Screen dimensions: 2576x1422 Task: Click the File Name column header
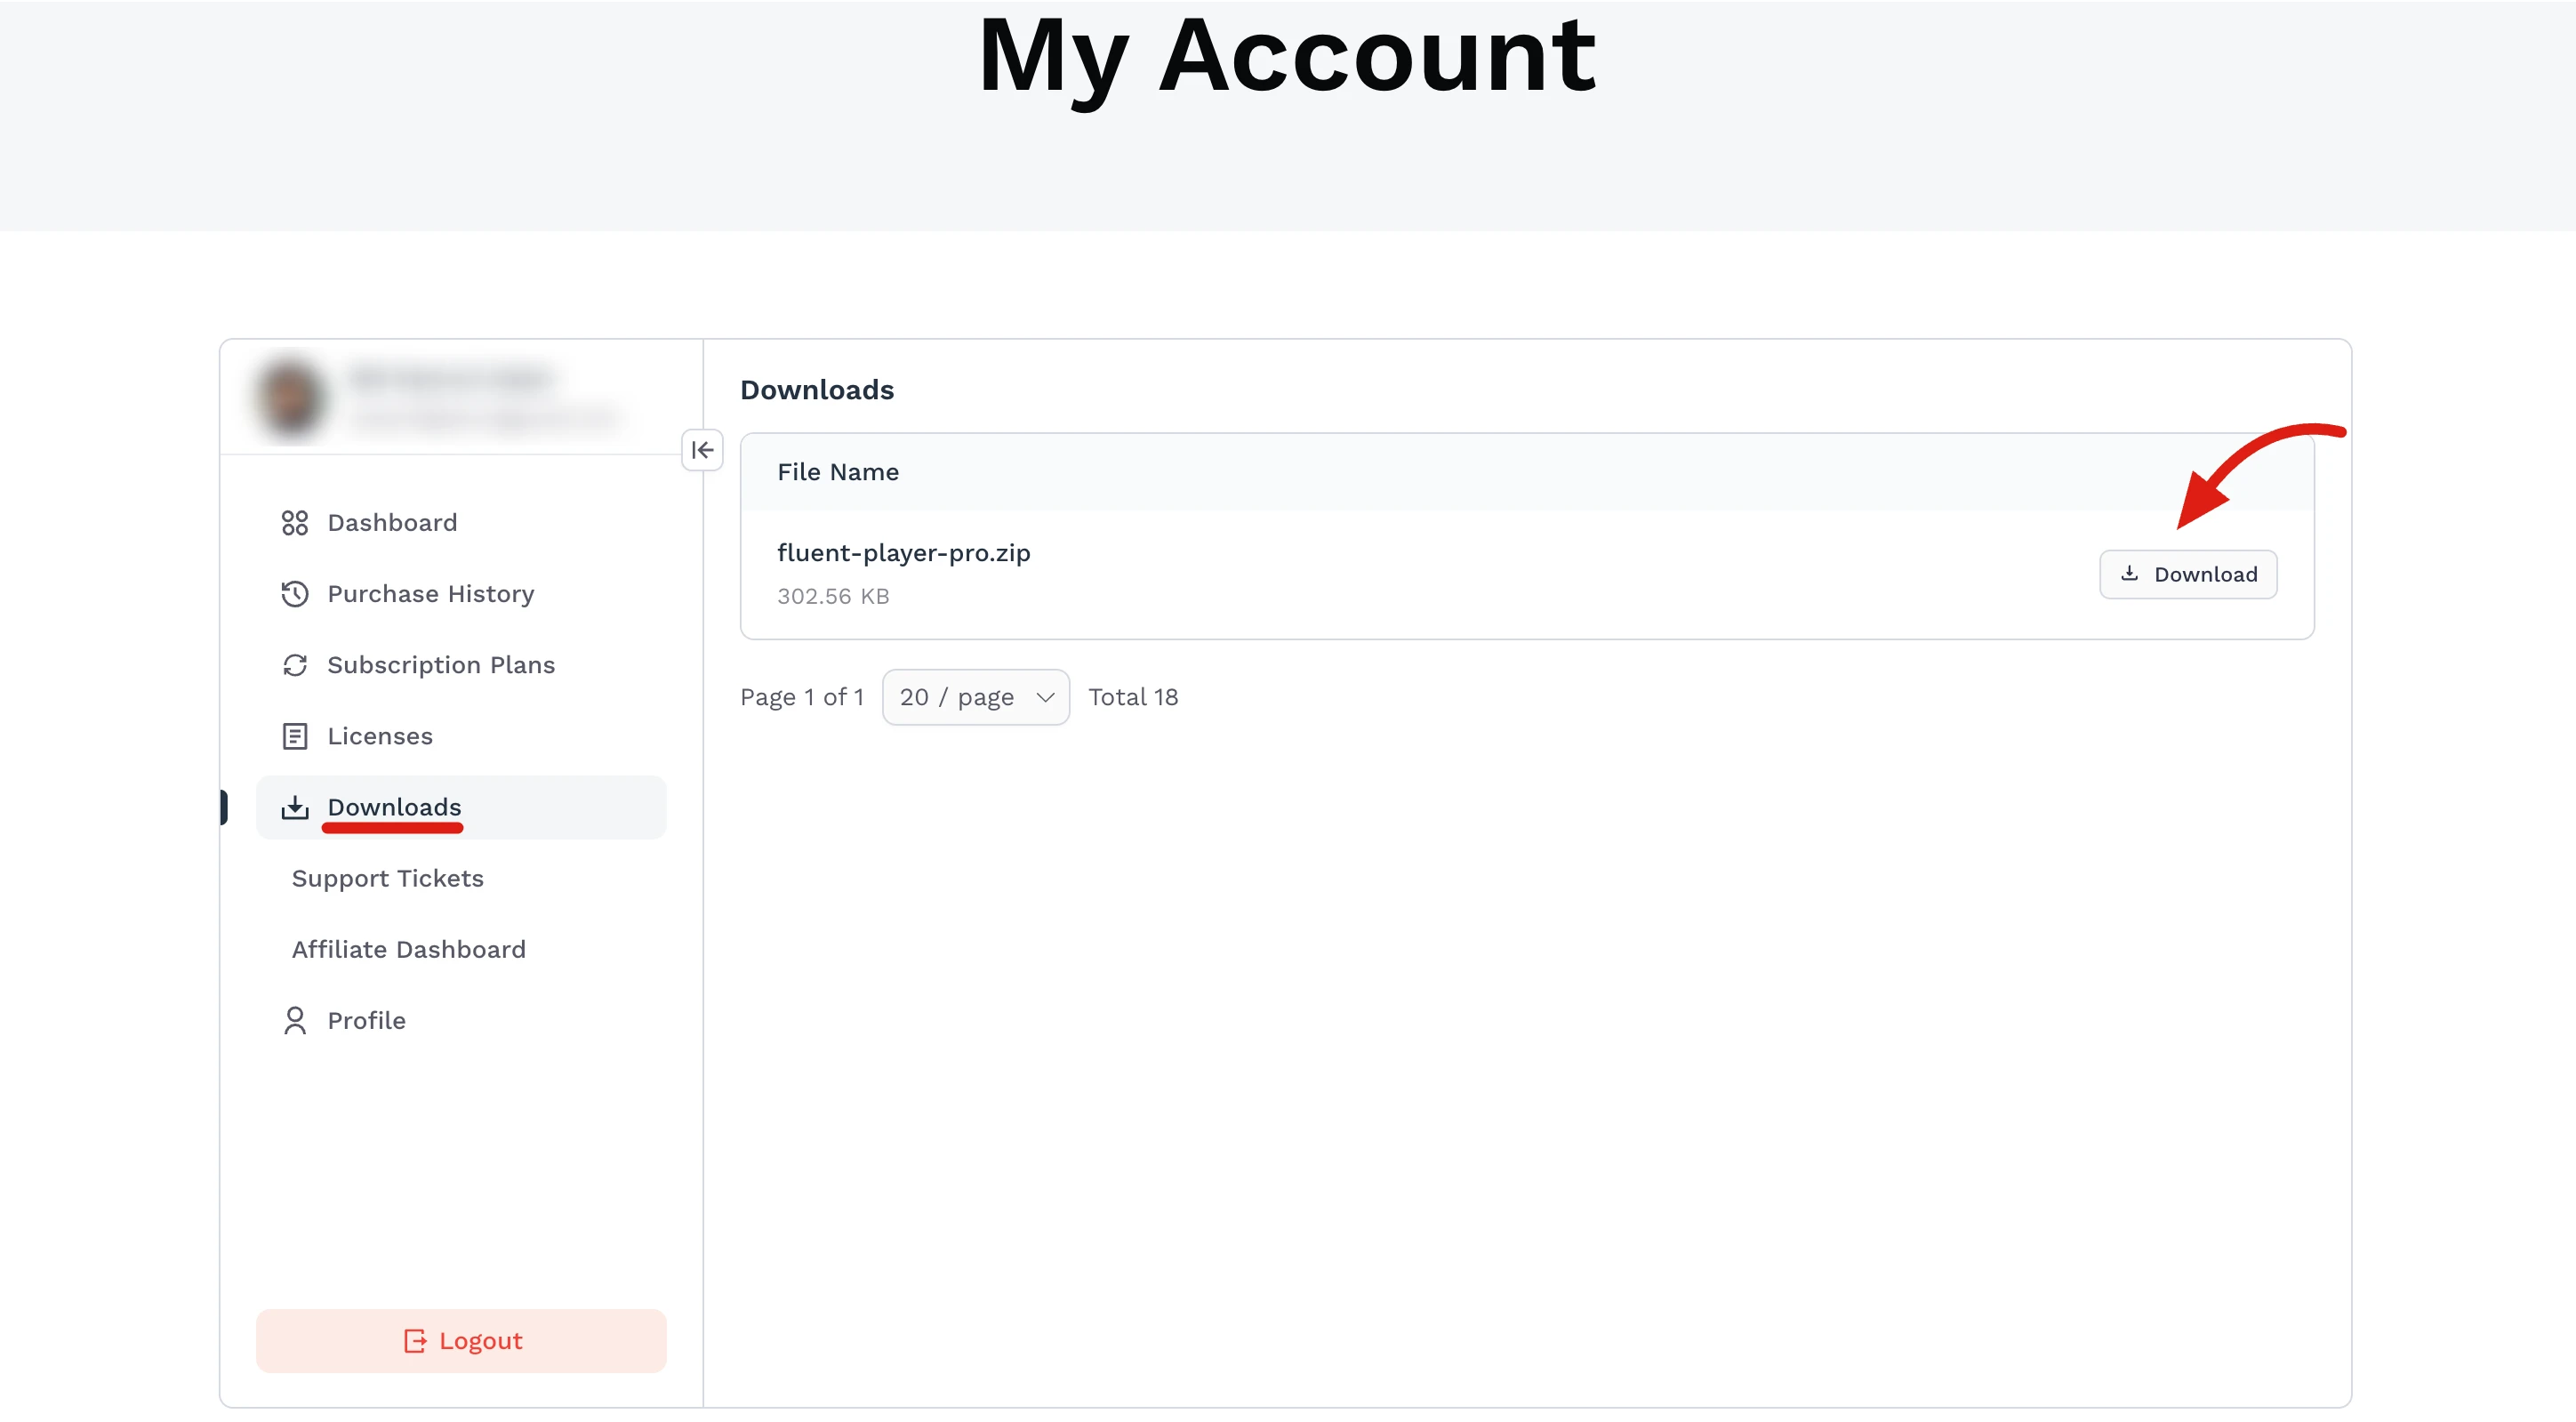coord(838,472)
